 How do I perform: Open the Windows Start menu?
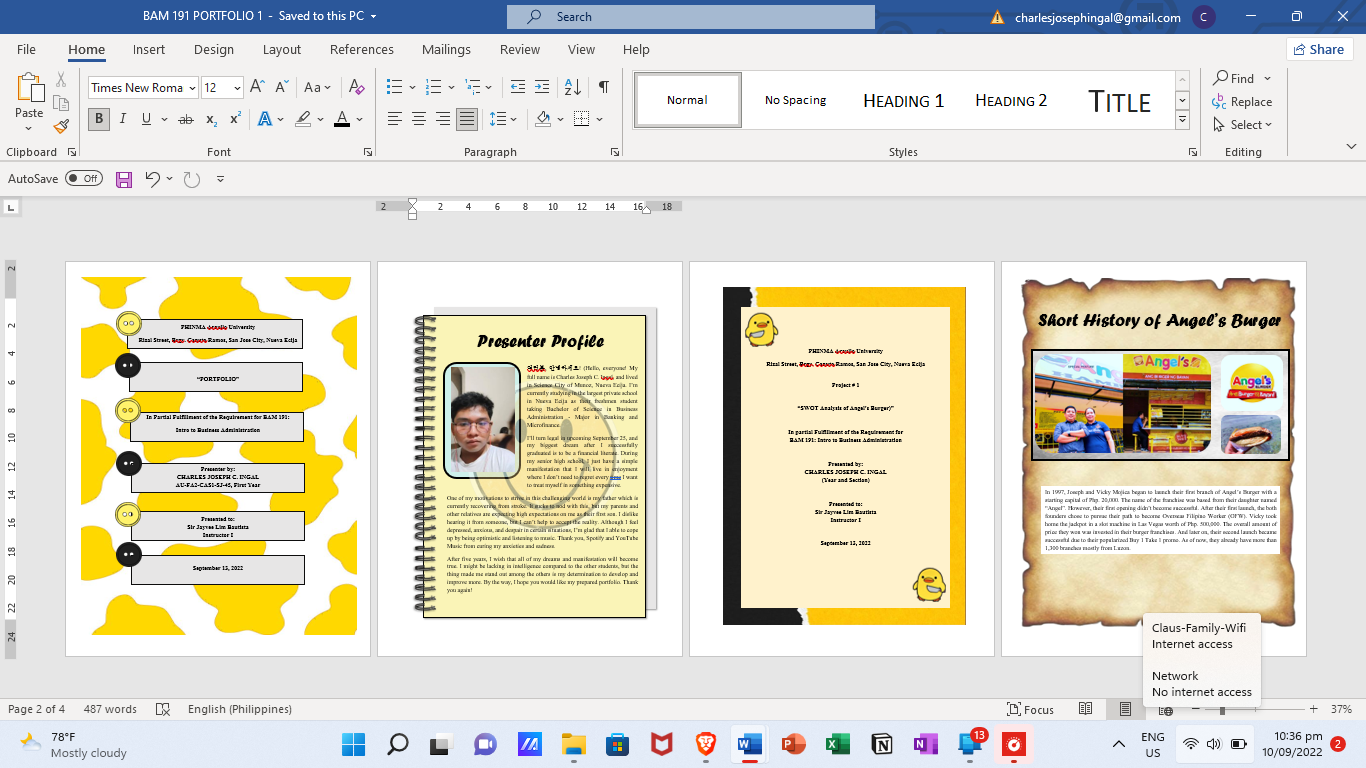click(354, 745)
